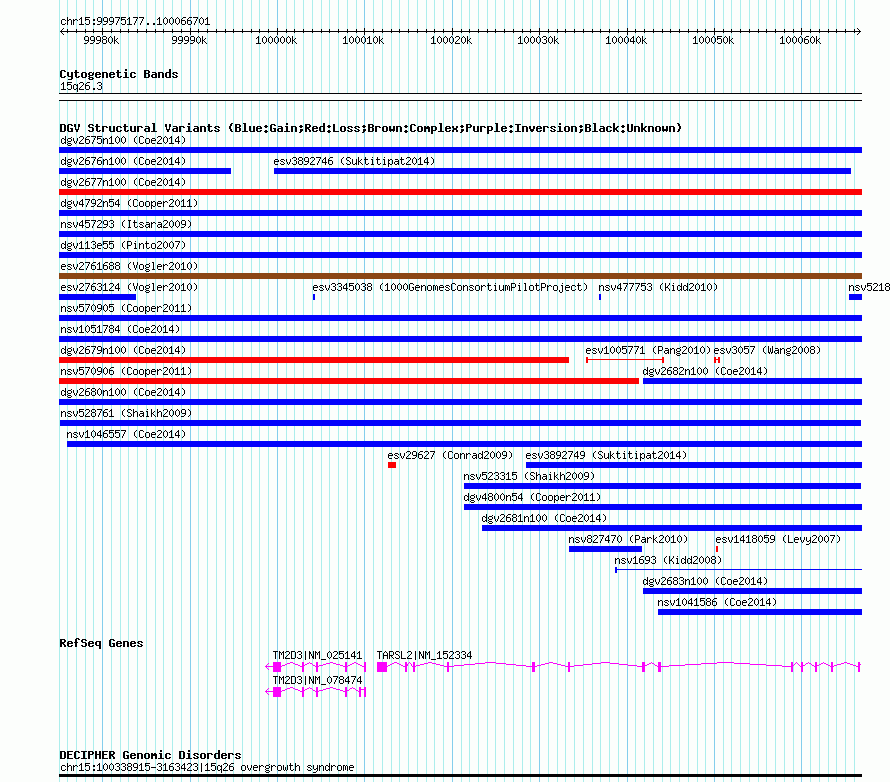
Task: Click nsv1693 (Kidd2008) label
Action: tap(668, 560)
